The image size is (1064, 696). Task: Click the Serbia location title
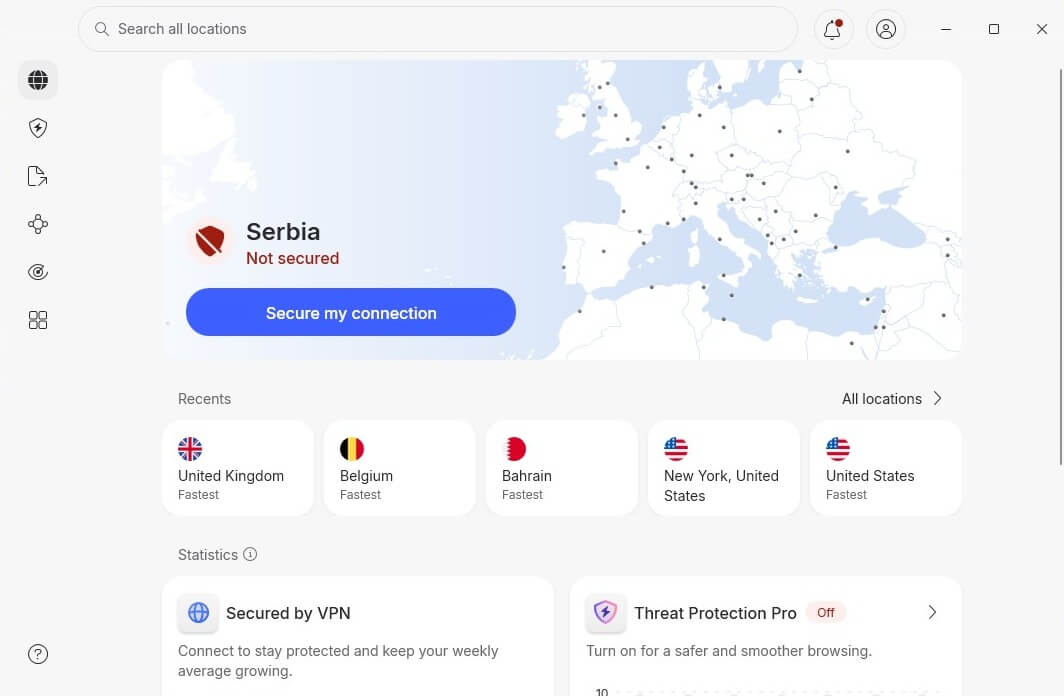[x=283, y=232]
